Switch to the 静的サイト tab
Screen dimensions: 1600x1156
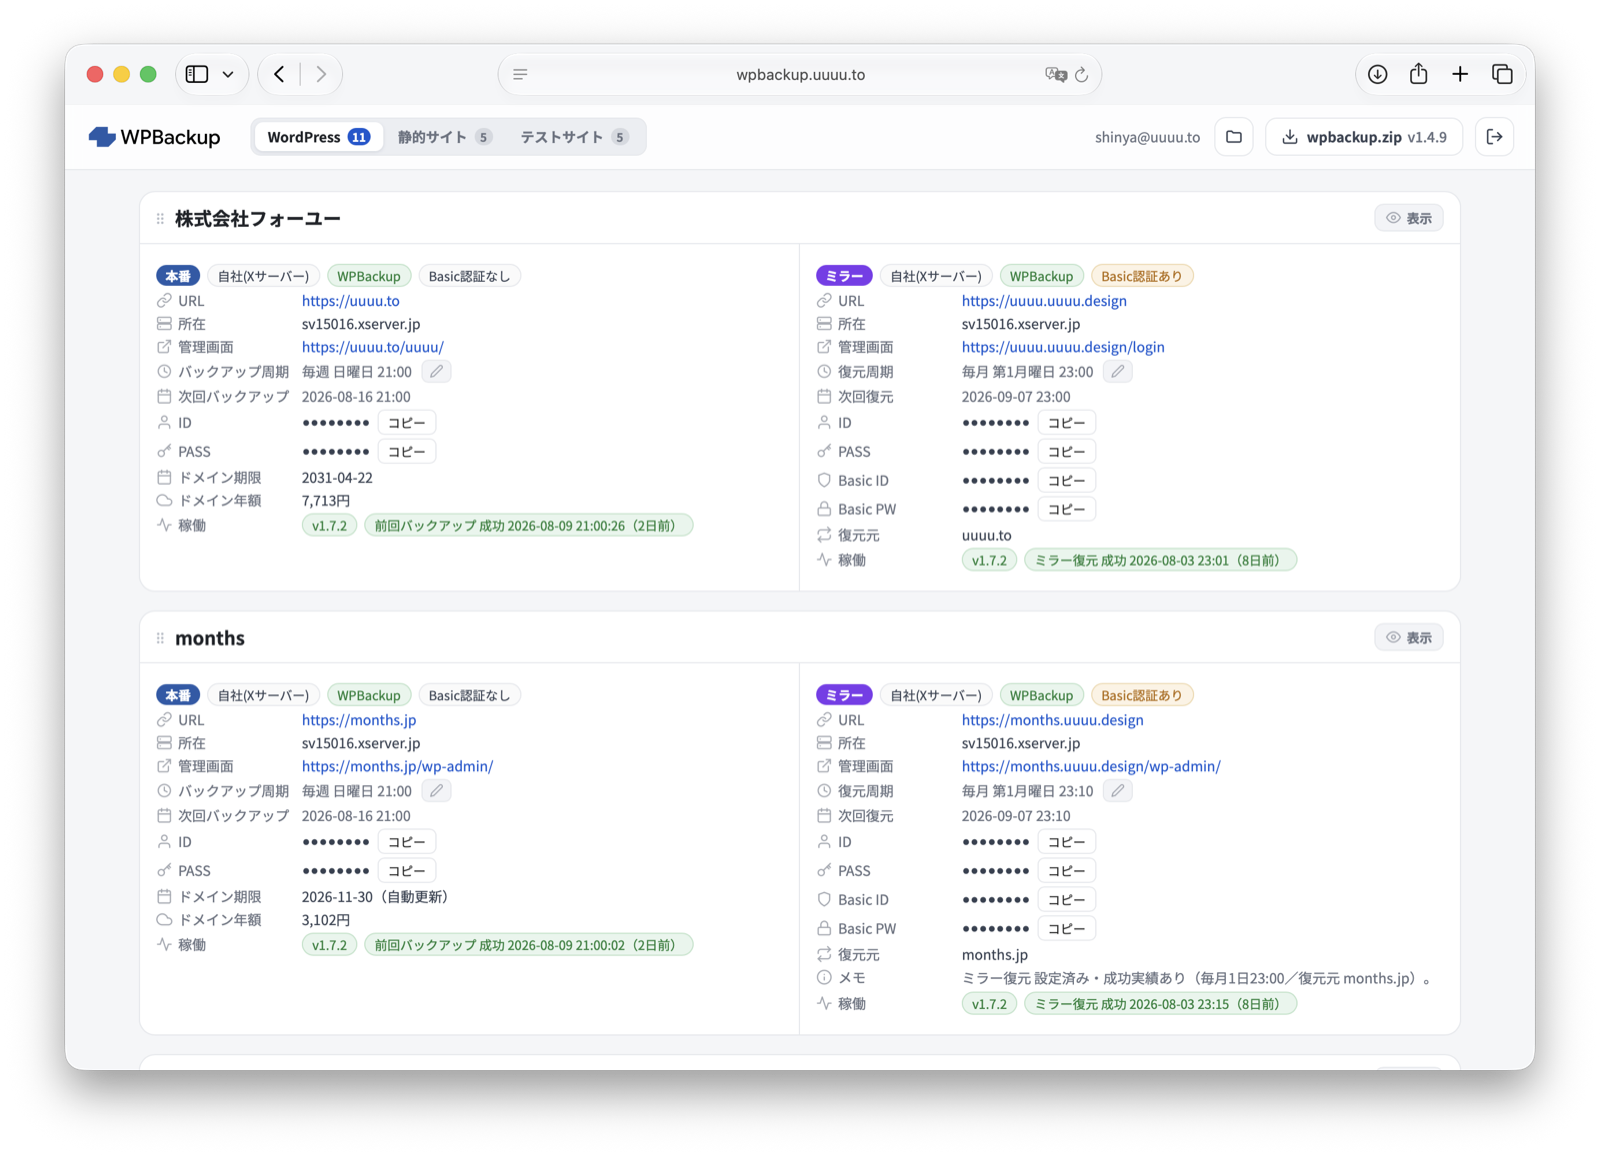444,137
